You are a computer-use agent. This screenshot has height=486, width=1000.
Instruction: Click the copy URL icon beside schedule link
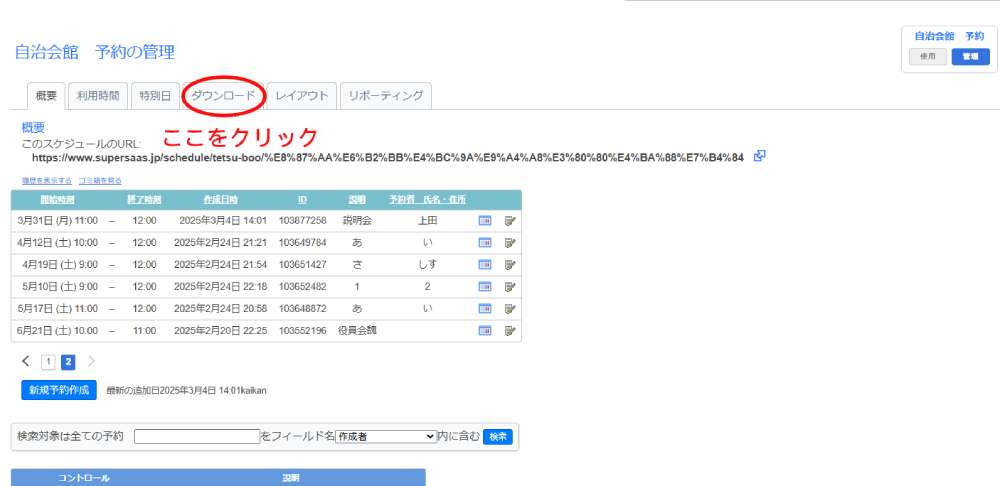760,156
